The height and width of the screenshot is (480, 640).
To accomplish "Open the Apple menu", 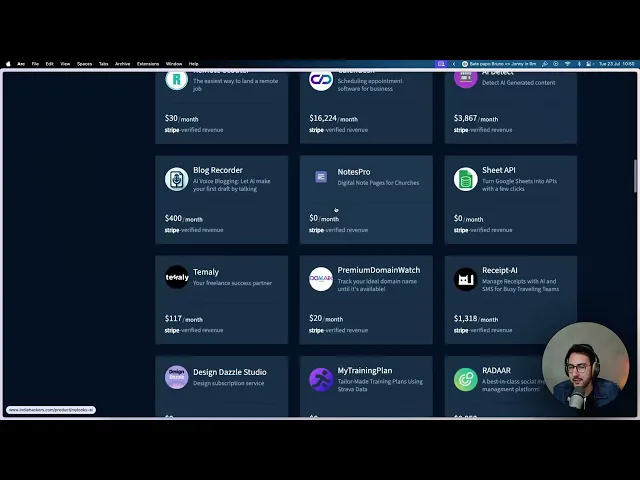I will tap(8, 64).
